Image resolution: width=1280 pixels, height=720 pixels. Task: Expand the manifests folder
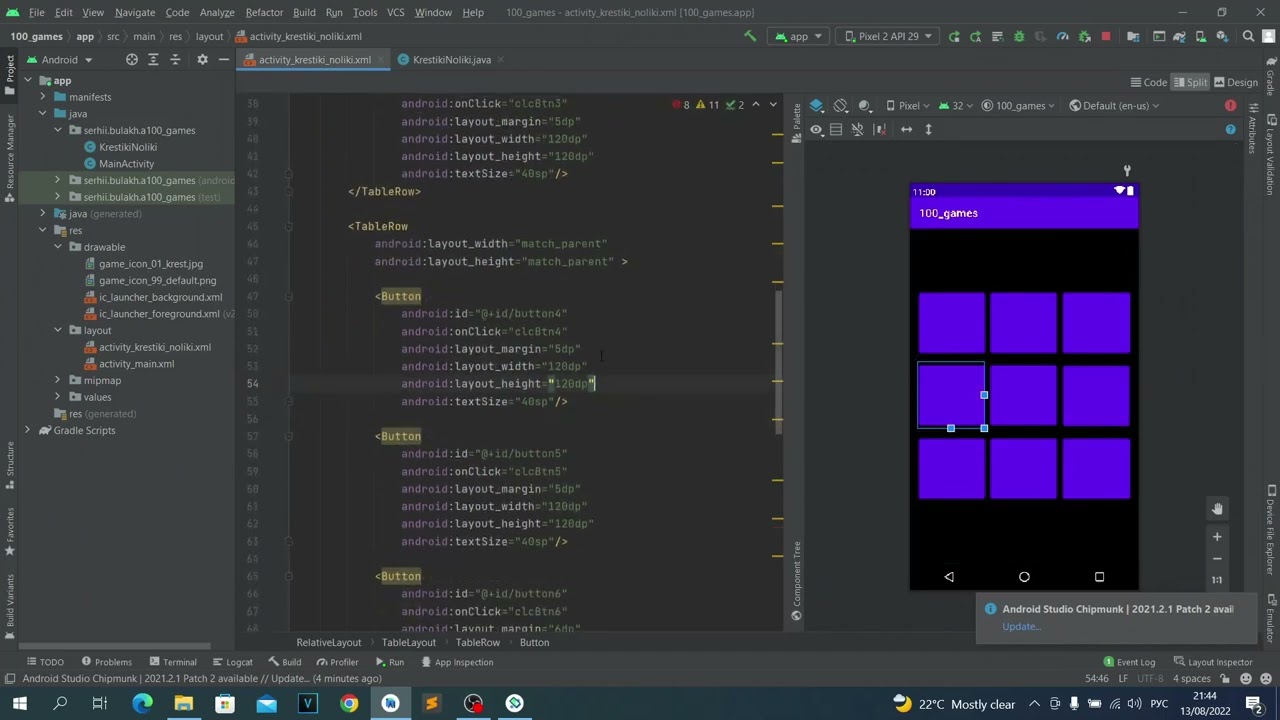42,97
